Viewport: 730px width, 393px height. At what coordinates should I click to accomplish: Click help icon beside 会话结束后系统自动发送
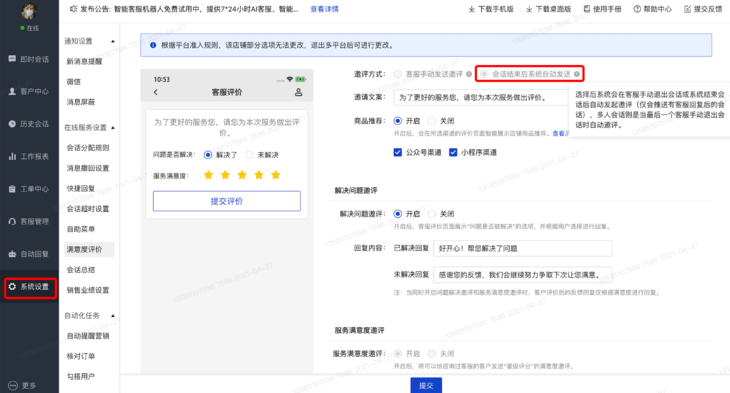(577, 74)
